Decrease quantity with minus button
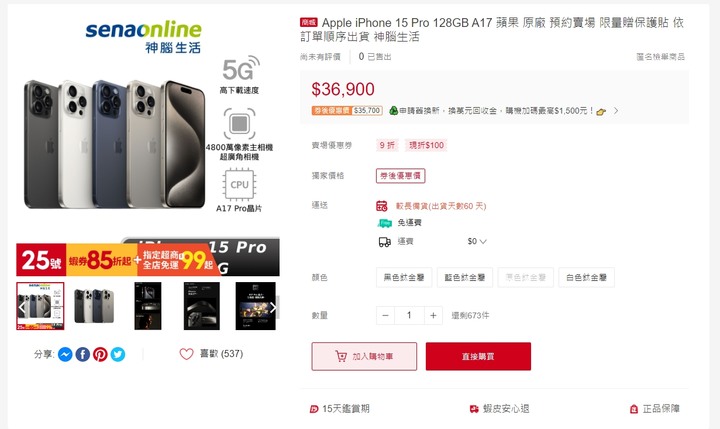This screenshot has height=429, width=720. pyautogui.click(x=385, y=316)
